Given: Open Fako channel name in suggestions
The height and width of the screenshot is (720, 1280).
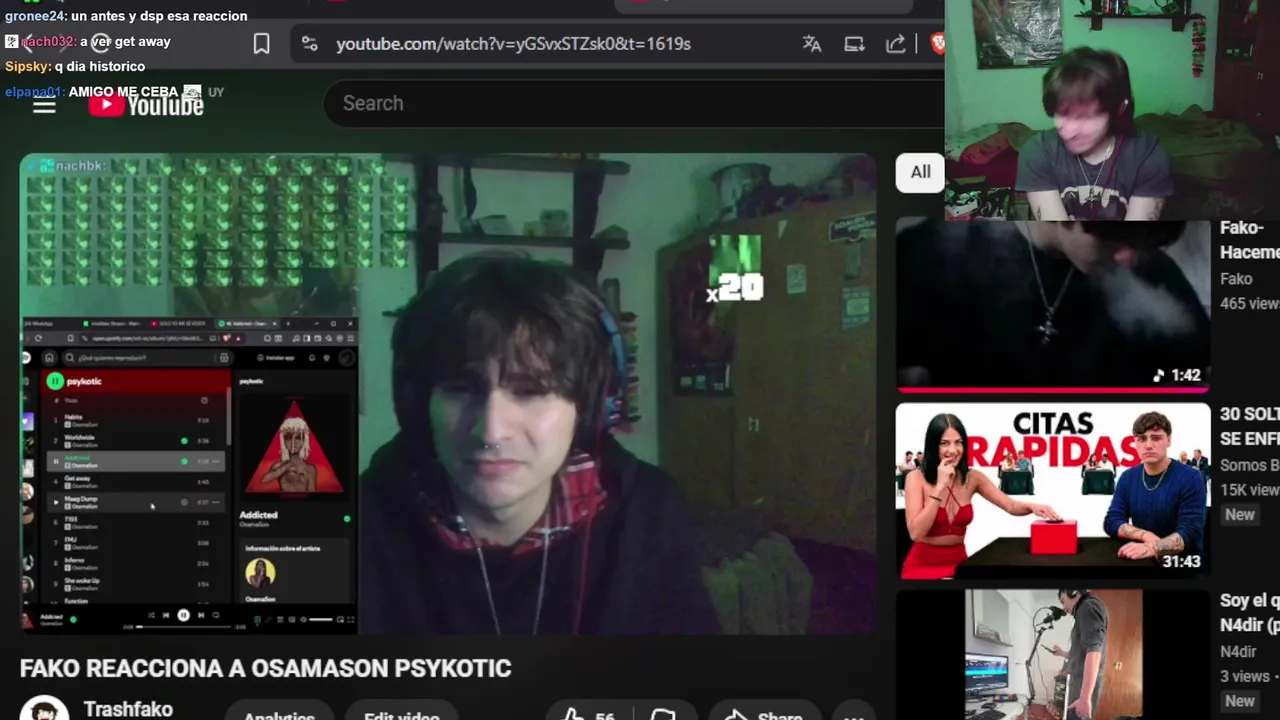Looking at the screenshot, I should click(x=1236, y=279).
